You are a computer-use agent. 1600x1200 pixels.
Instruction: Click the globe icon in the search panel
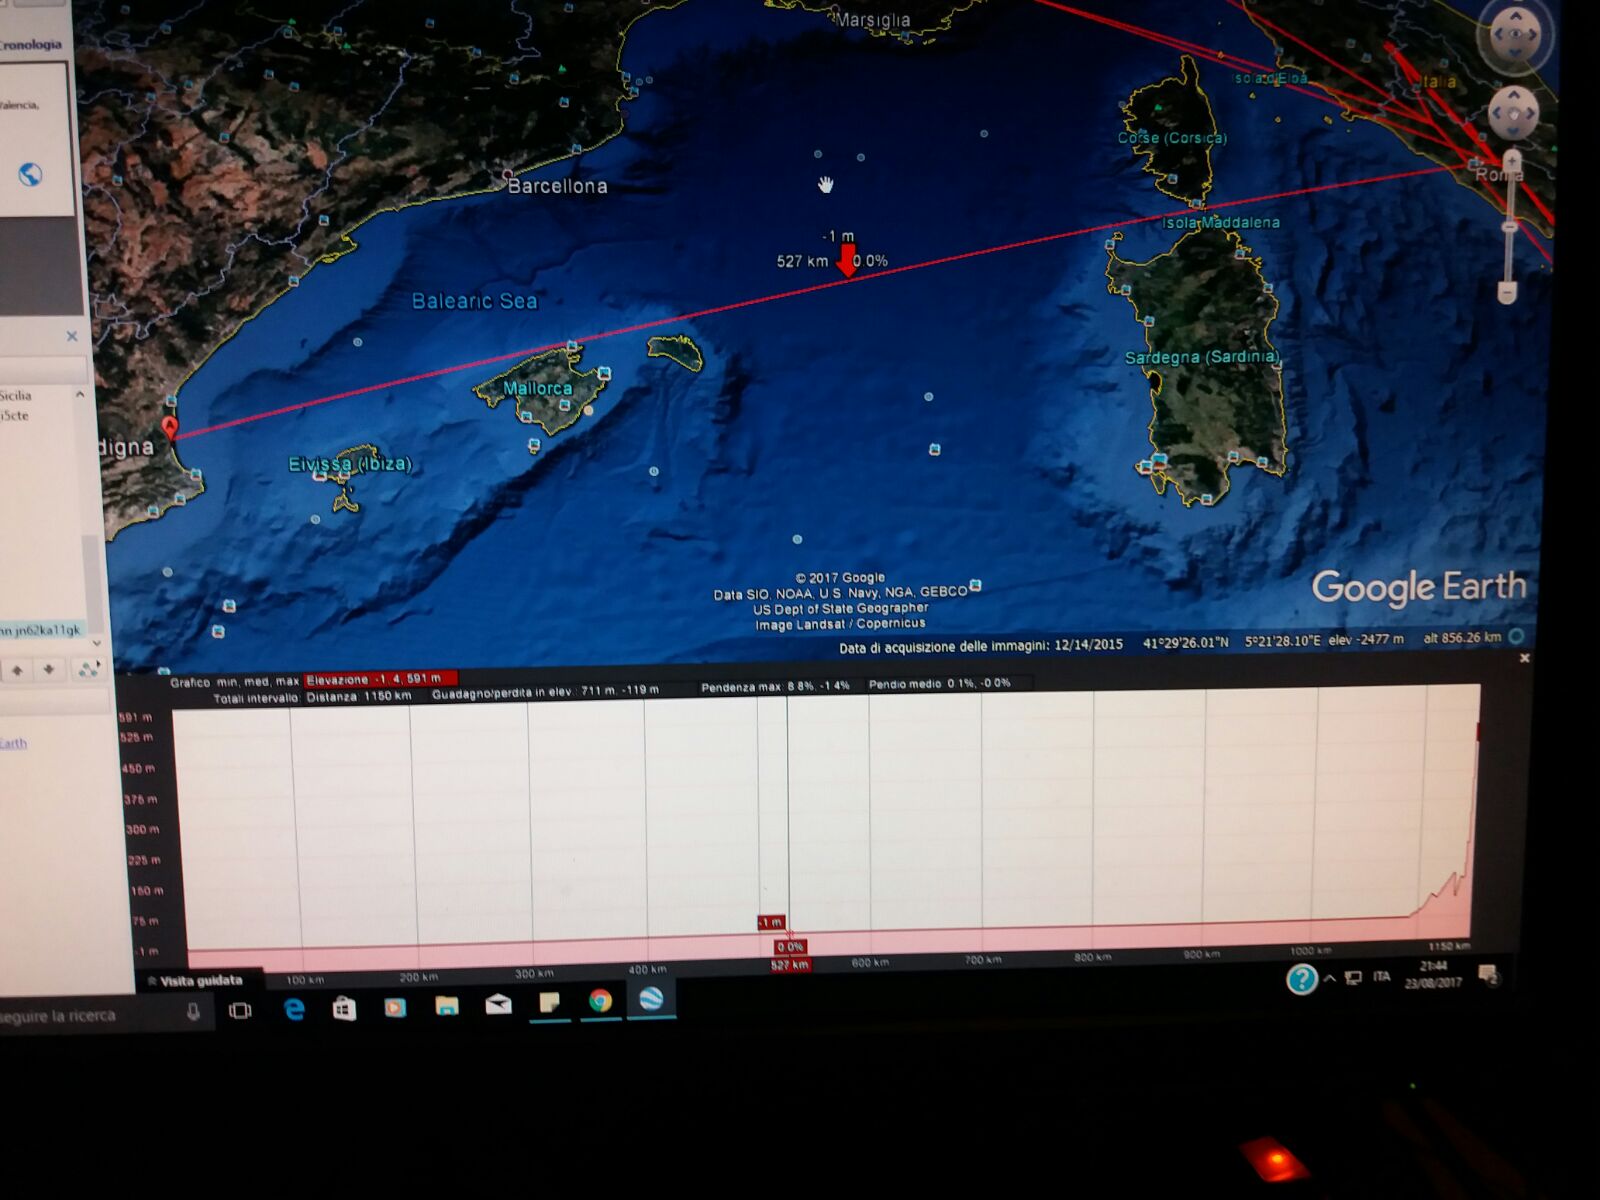coord(30,175)
